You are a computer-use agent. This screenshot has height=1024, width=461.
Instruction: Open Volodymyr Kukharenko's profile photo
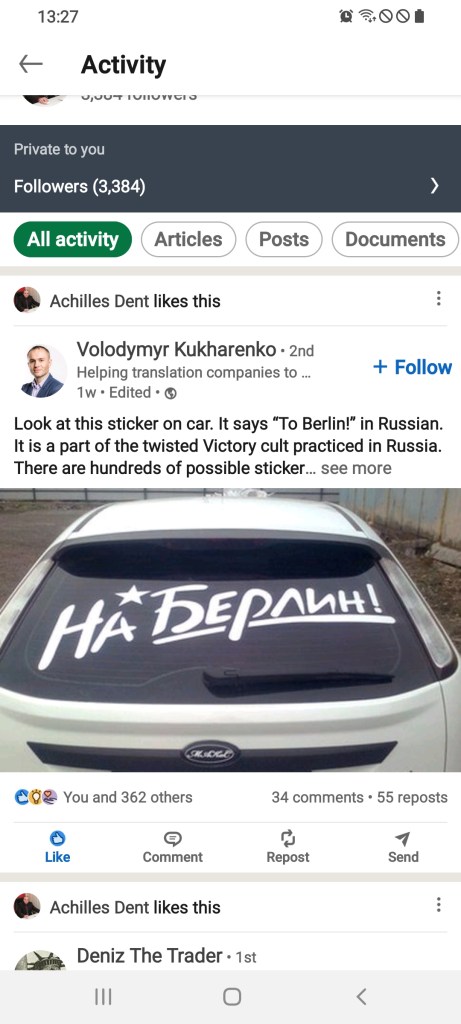point(42,370)
